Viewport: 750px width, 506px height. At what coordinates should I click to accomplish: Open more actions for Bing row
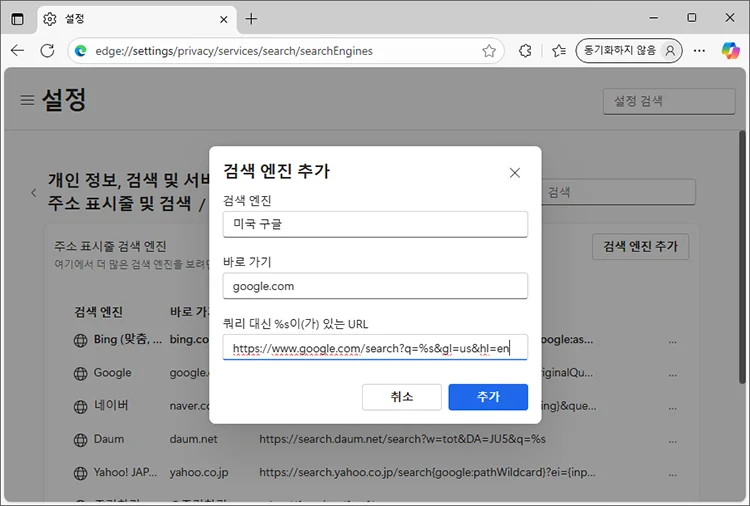(x=673, y=341)
